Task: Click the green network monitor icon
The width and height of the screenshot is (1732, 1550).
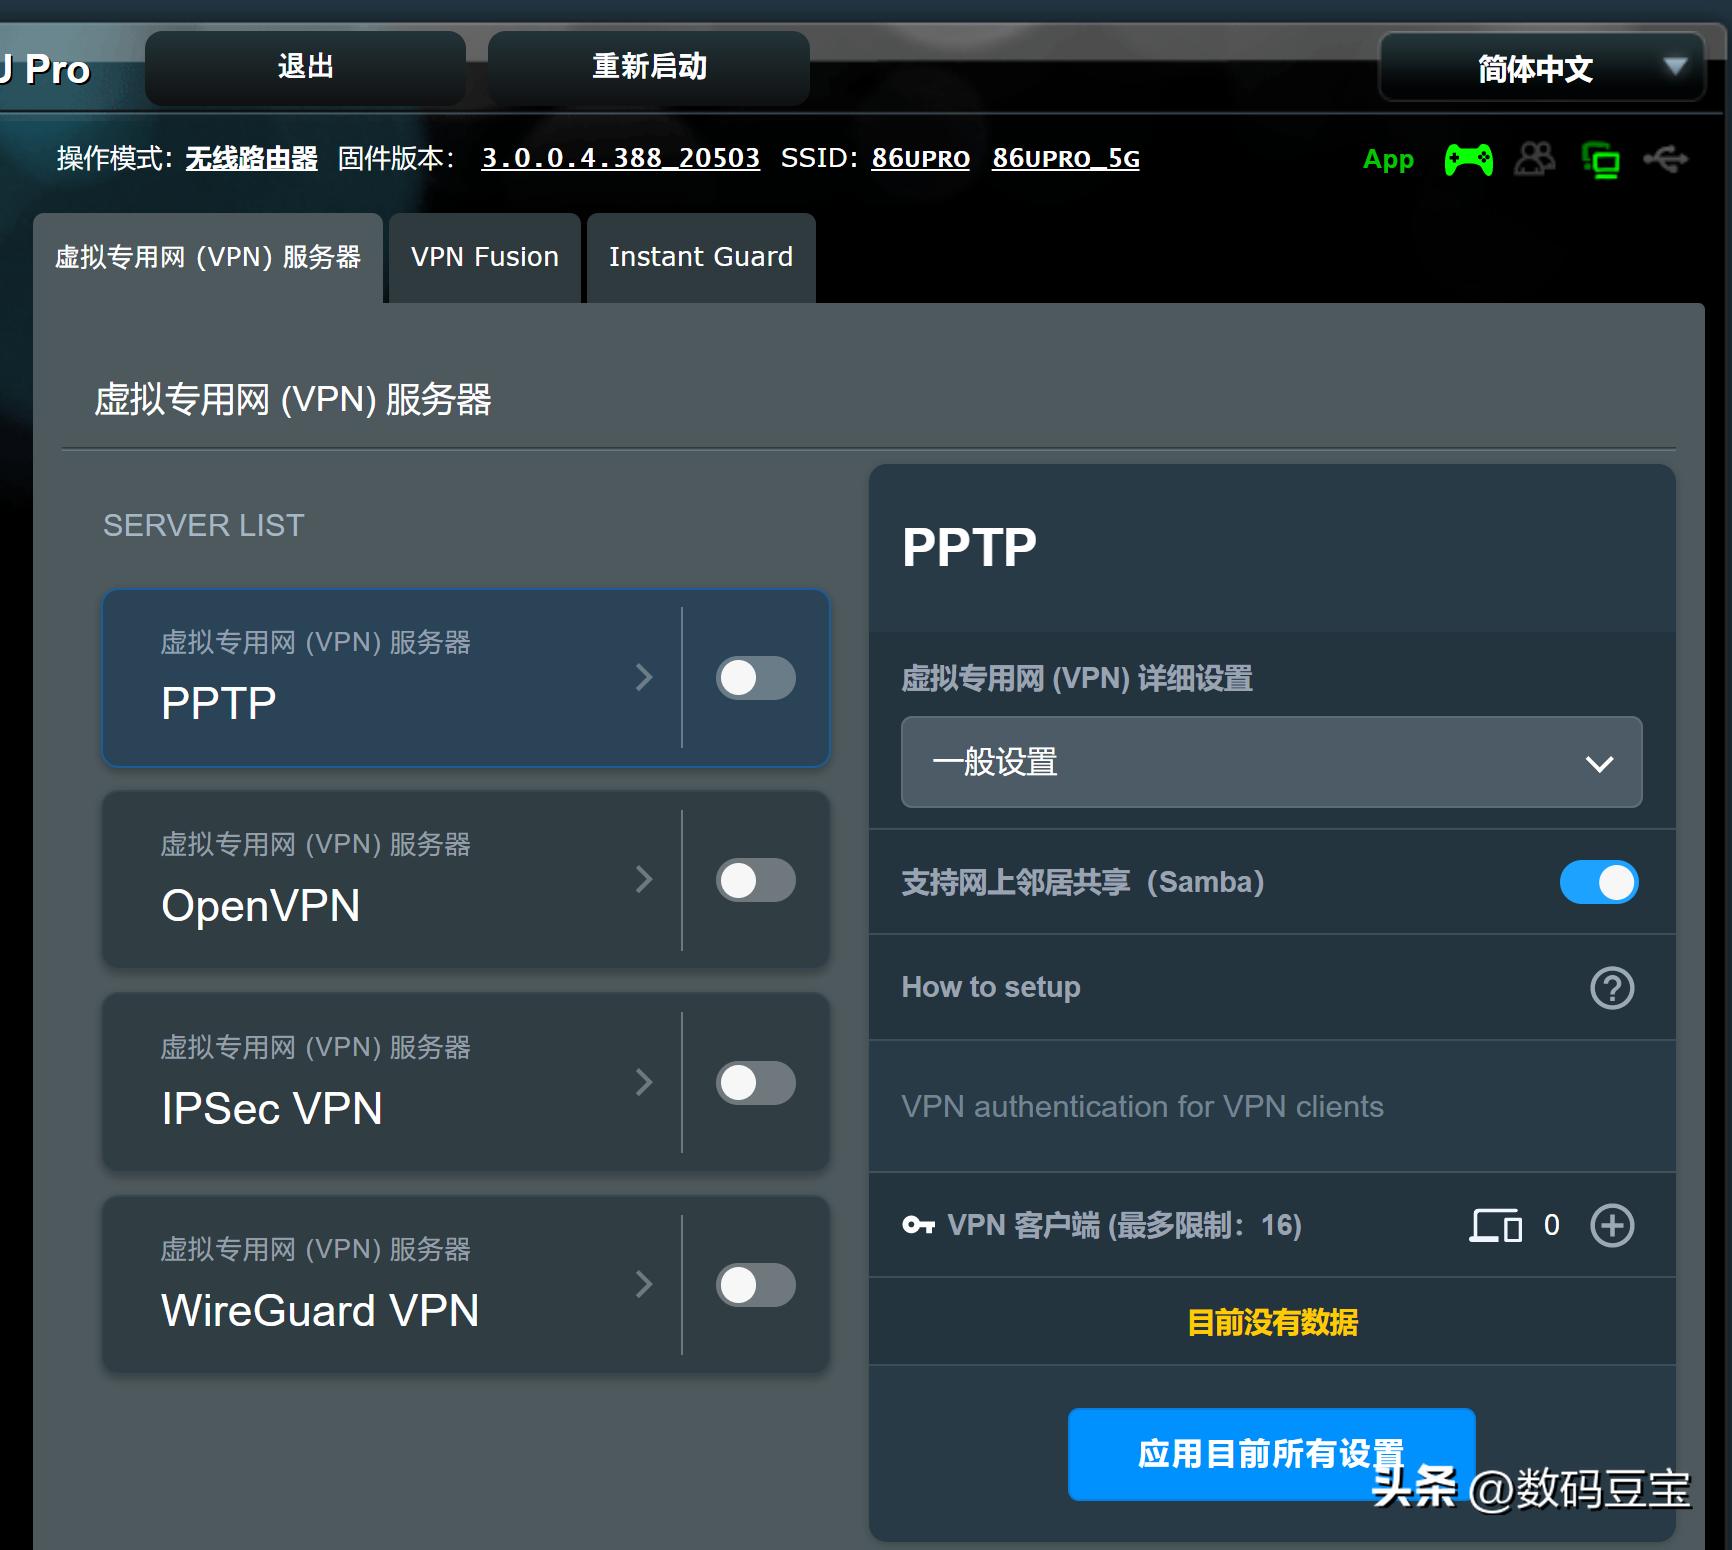Action: click(x=1600, y=160)
